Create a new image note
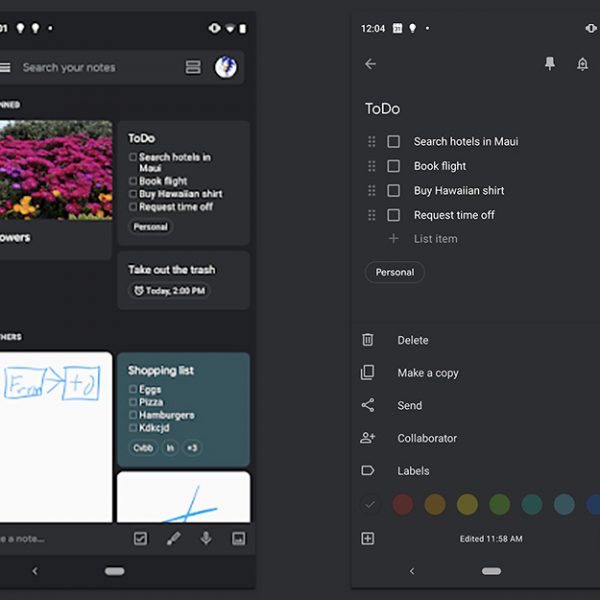This screenshot has height=600, width=600. point(238,538)
